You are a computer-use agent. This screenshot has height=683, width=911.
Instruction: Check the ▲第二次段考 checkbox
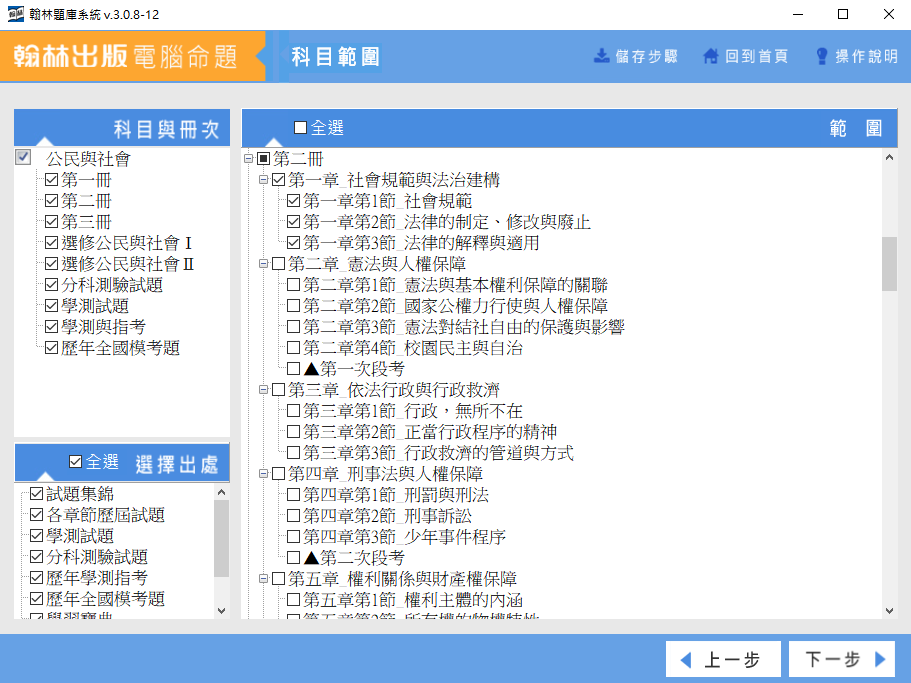coord(293,558)
